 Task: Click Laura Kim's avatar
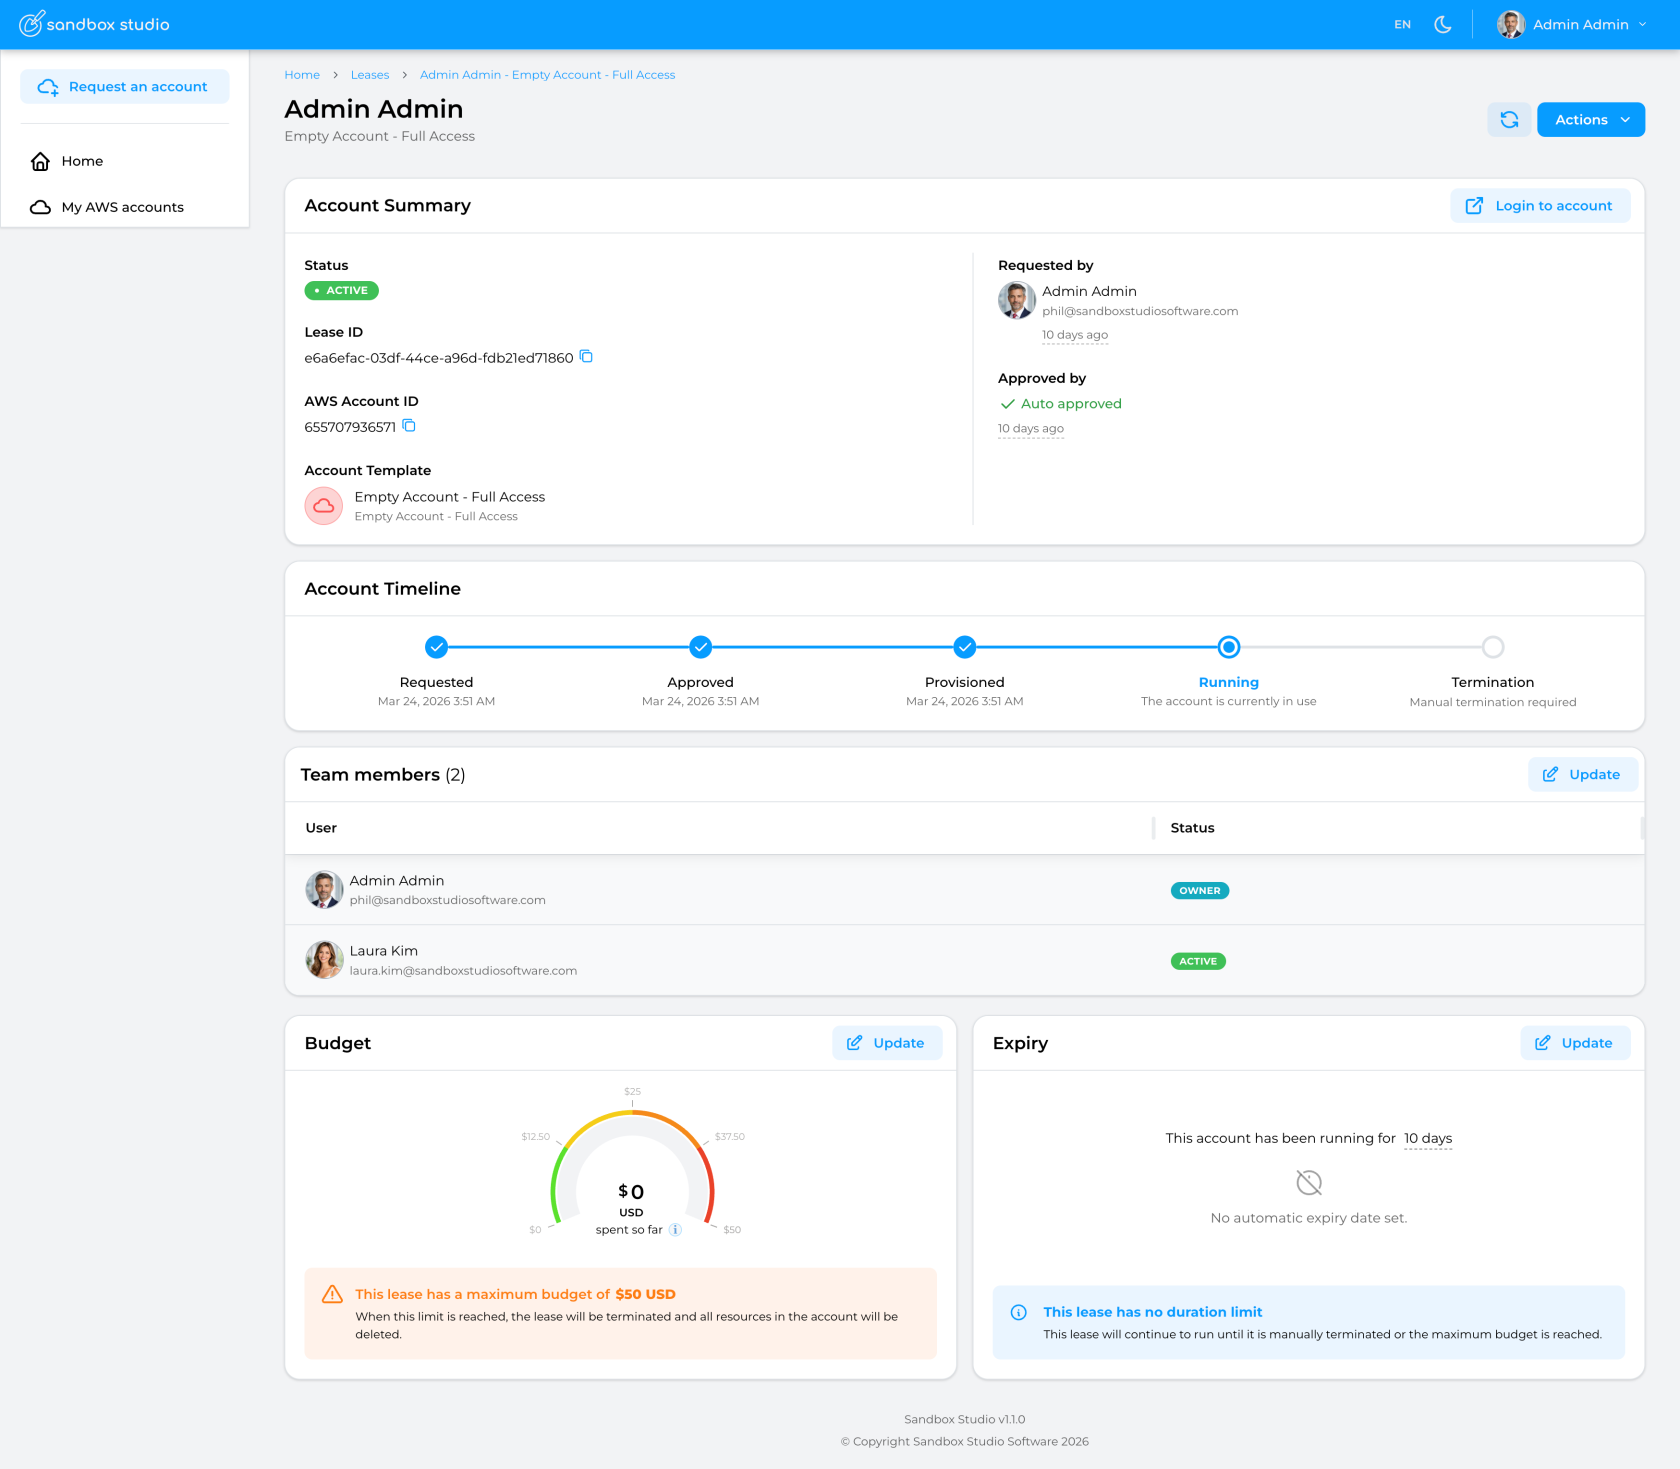324,960
